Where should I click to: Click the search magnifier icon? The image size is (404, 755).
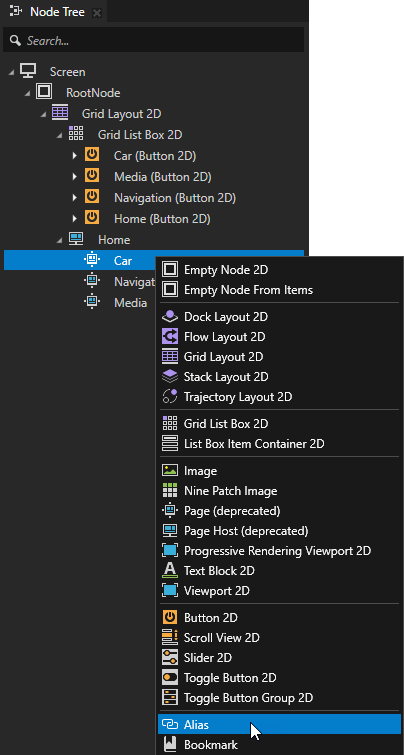click(x=15, y=40)
